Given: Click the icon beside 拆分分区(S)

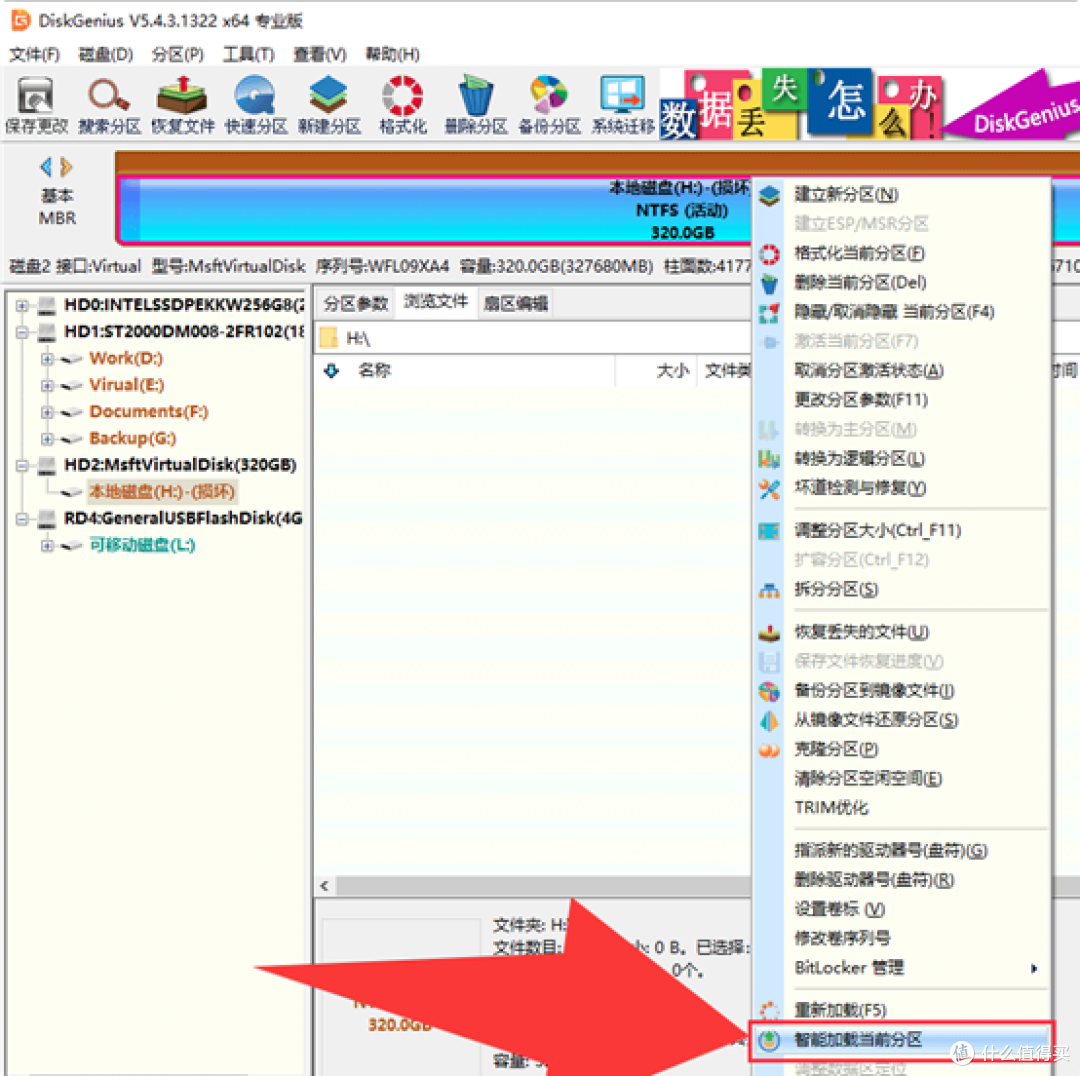Looking at the screenshot, I should [769, 590].
